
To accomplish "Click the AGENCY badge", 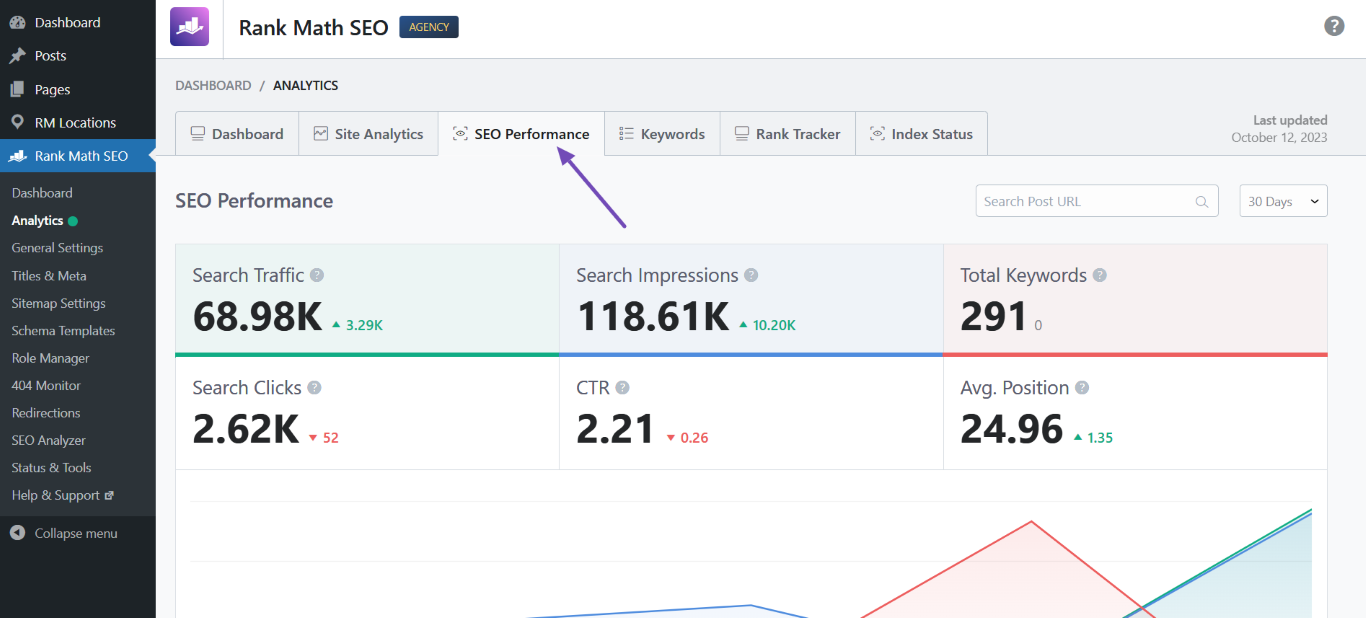I will click(429, 27).
